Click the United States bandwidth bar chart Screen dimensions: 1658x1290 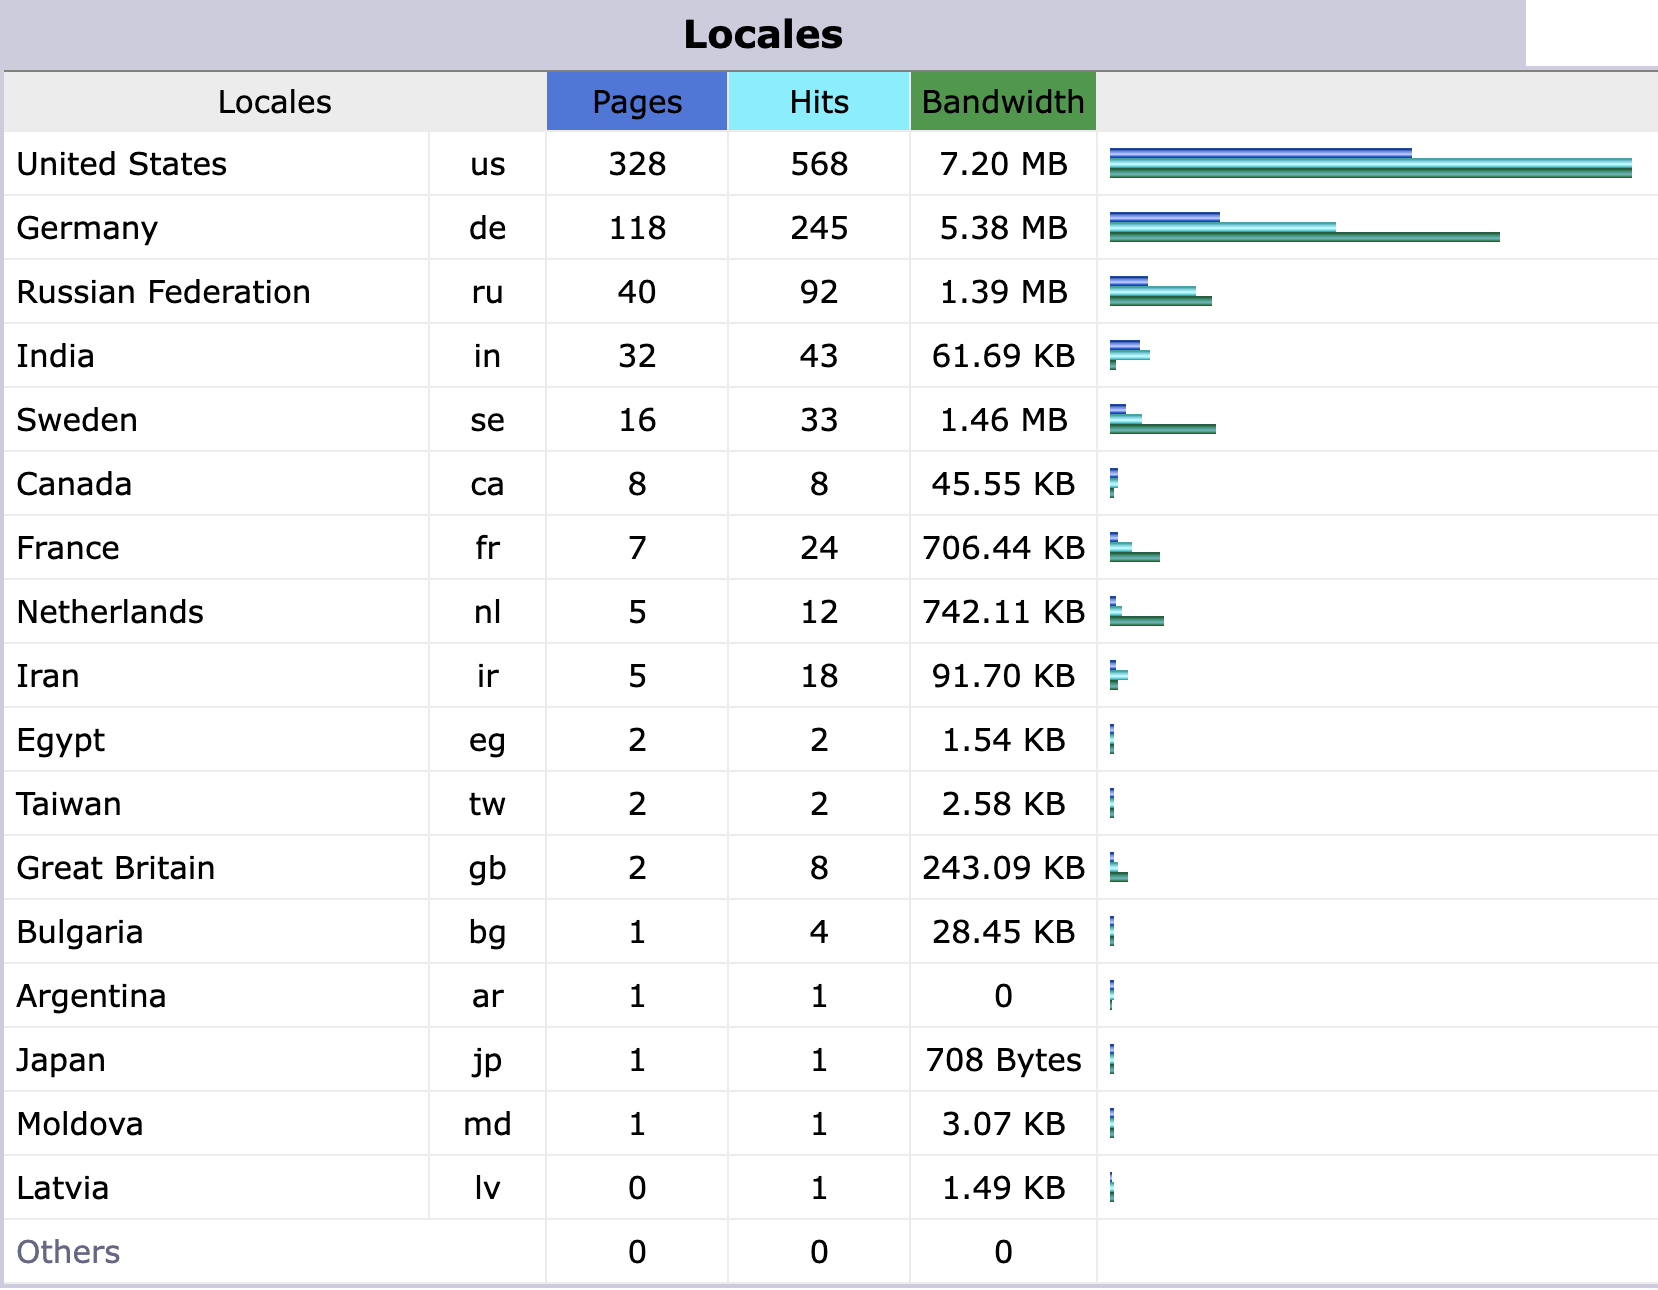(1370, 172)
